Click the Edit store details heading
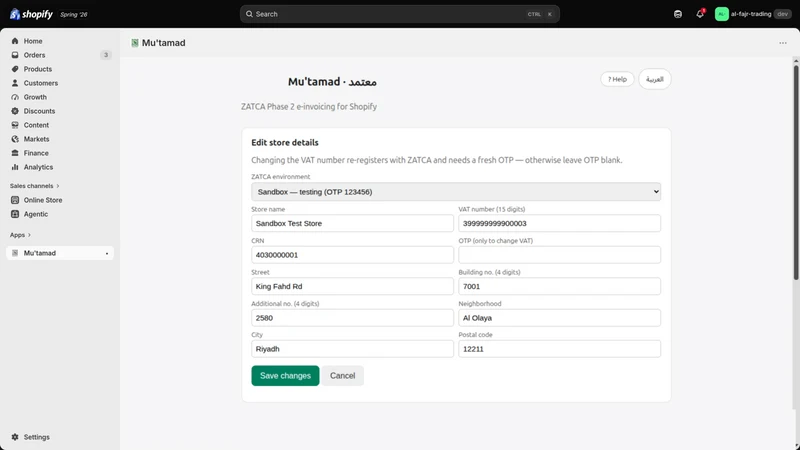 tap(285, 143)
